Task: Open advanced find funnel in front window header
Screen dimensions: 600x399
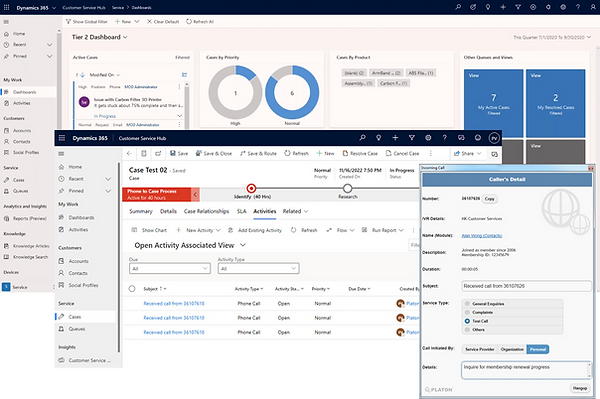Action: [412, 138]
